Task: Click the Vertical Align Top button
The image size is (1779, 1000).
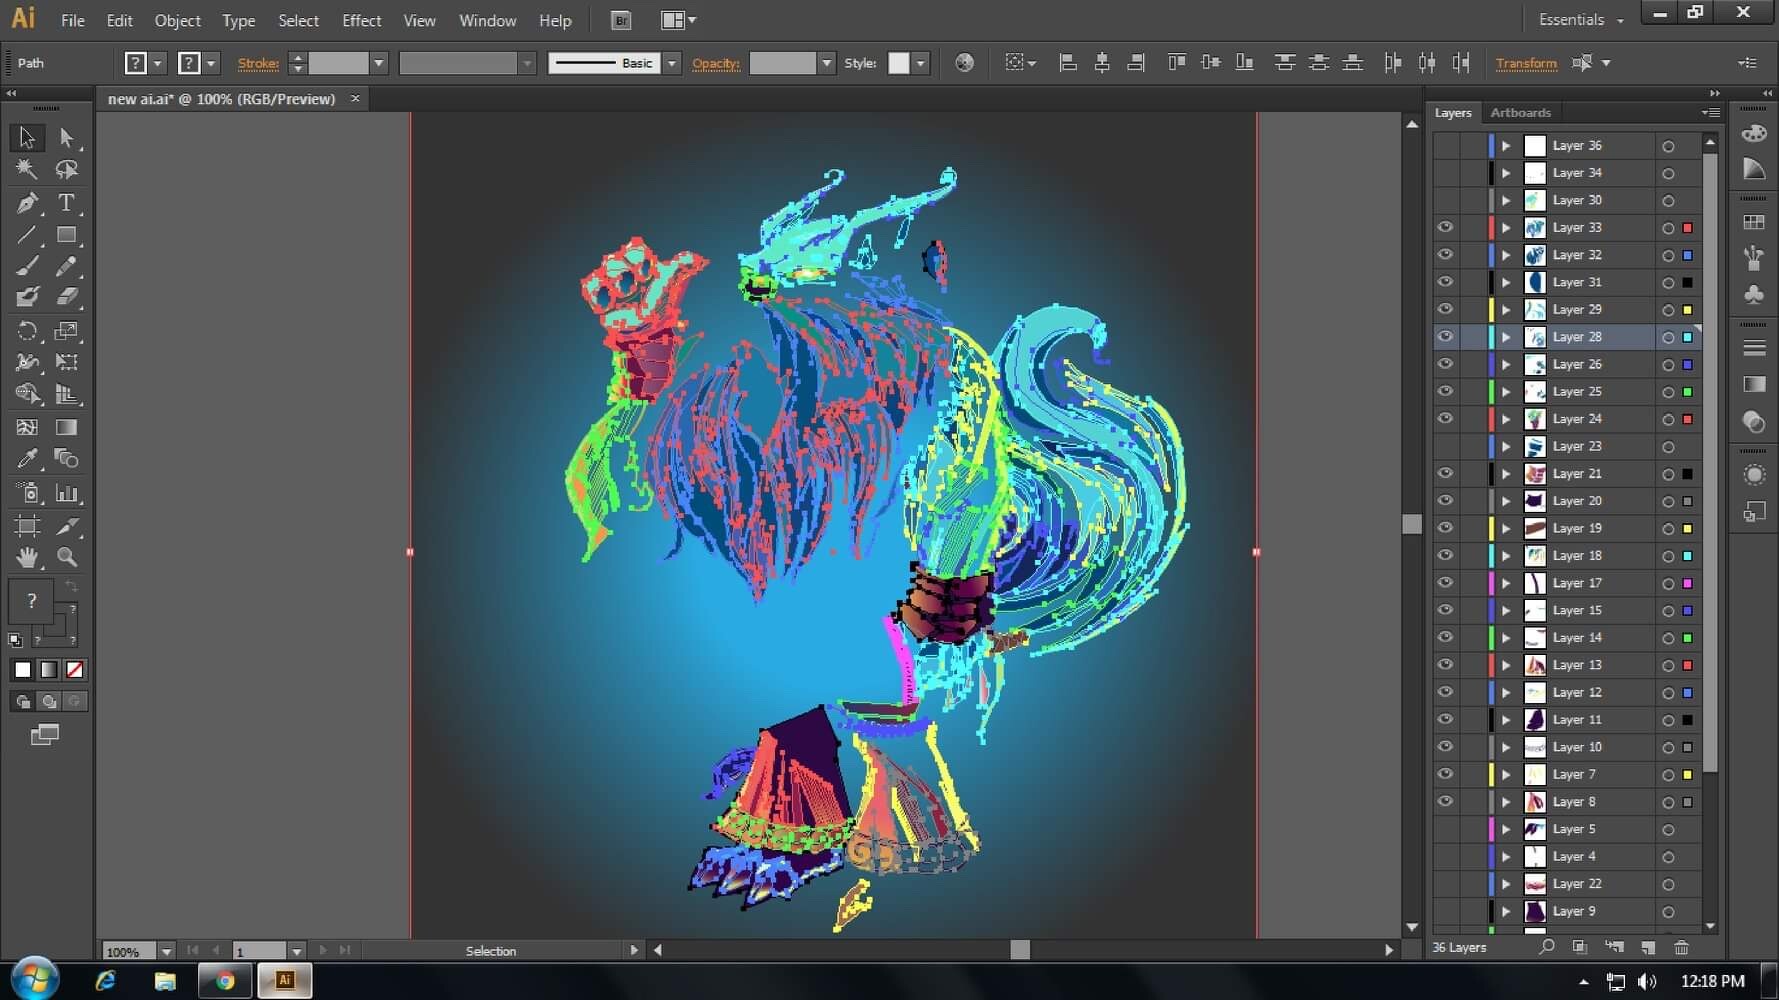Action: pyautogui.click(x=1177, y=63)
